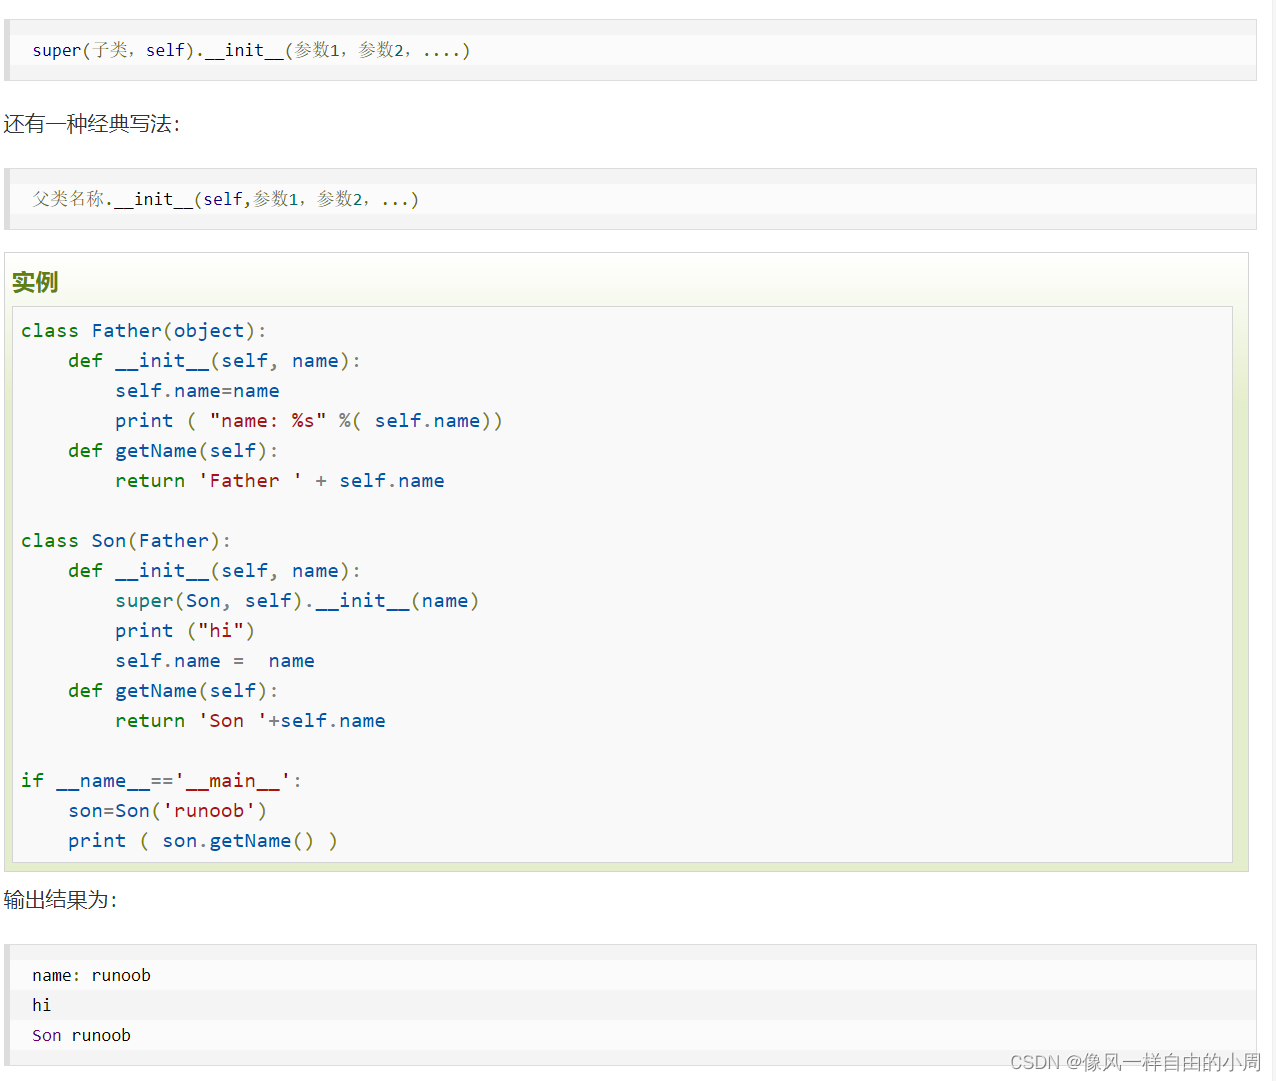Click the line class Father(object):
The image size is (1276, 1081).
point(143,331)
